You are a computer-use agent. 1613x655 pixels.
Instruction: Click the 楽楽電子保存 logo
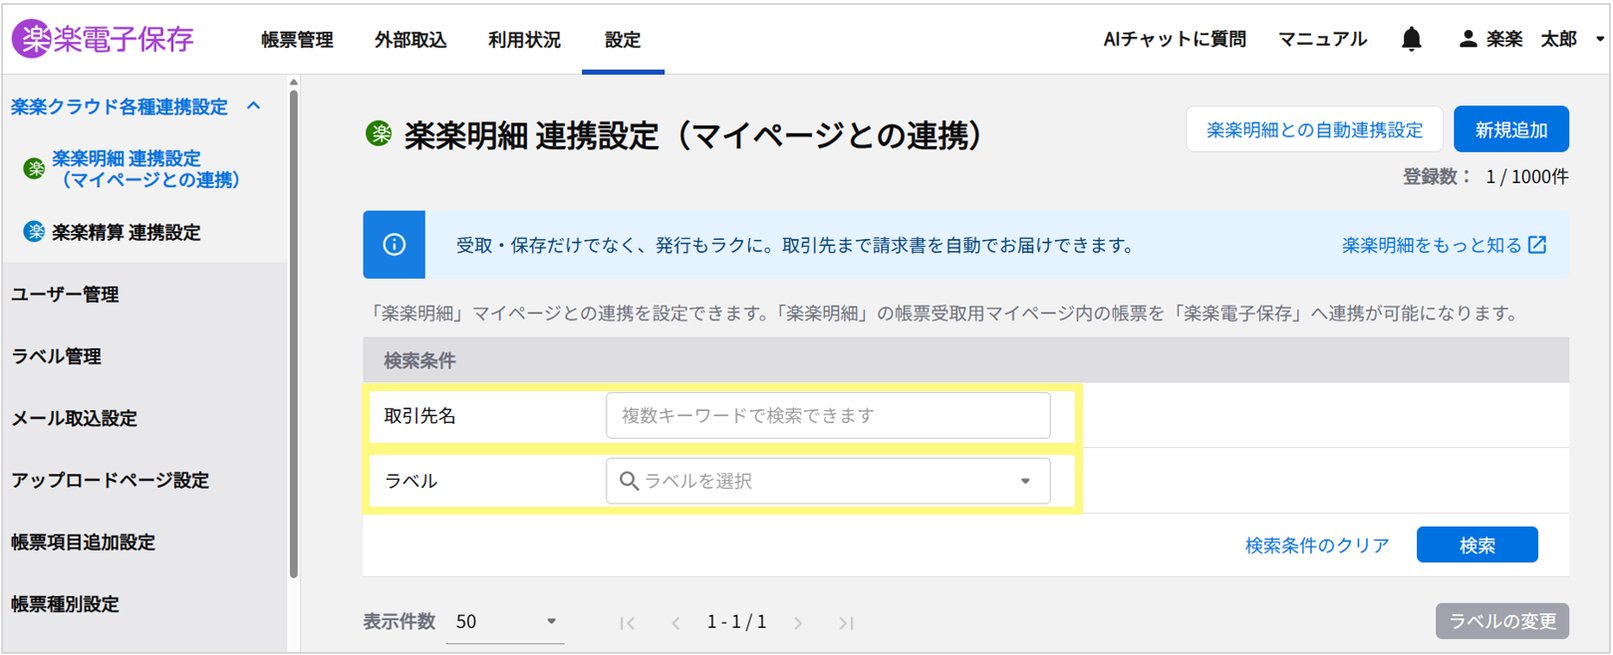102,39
